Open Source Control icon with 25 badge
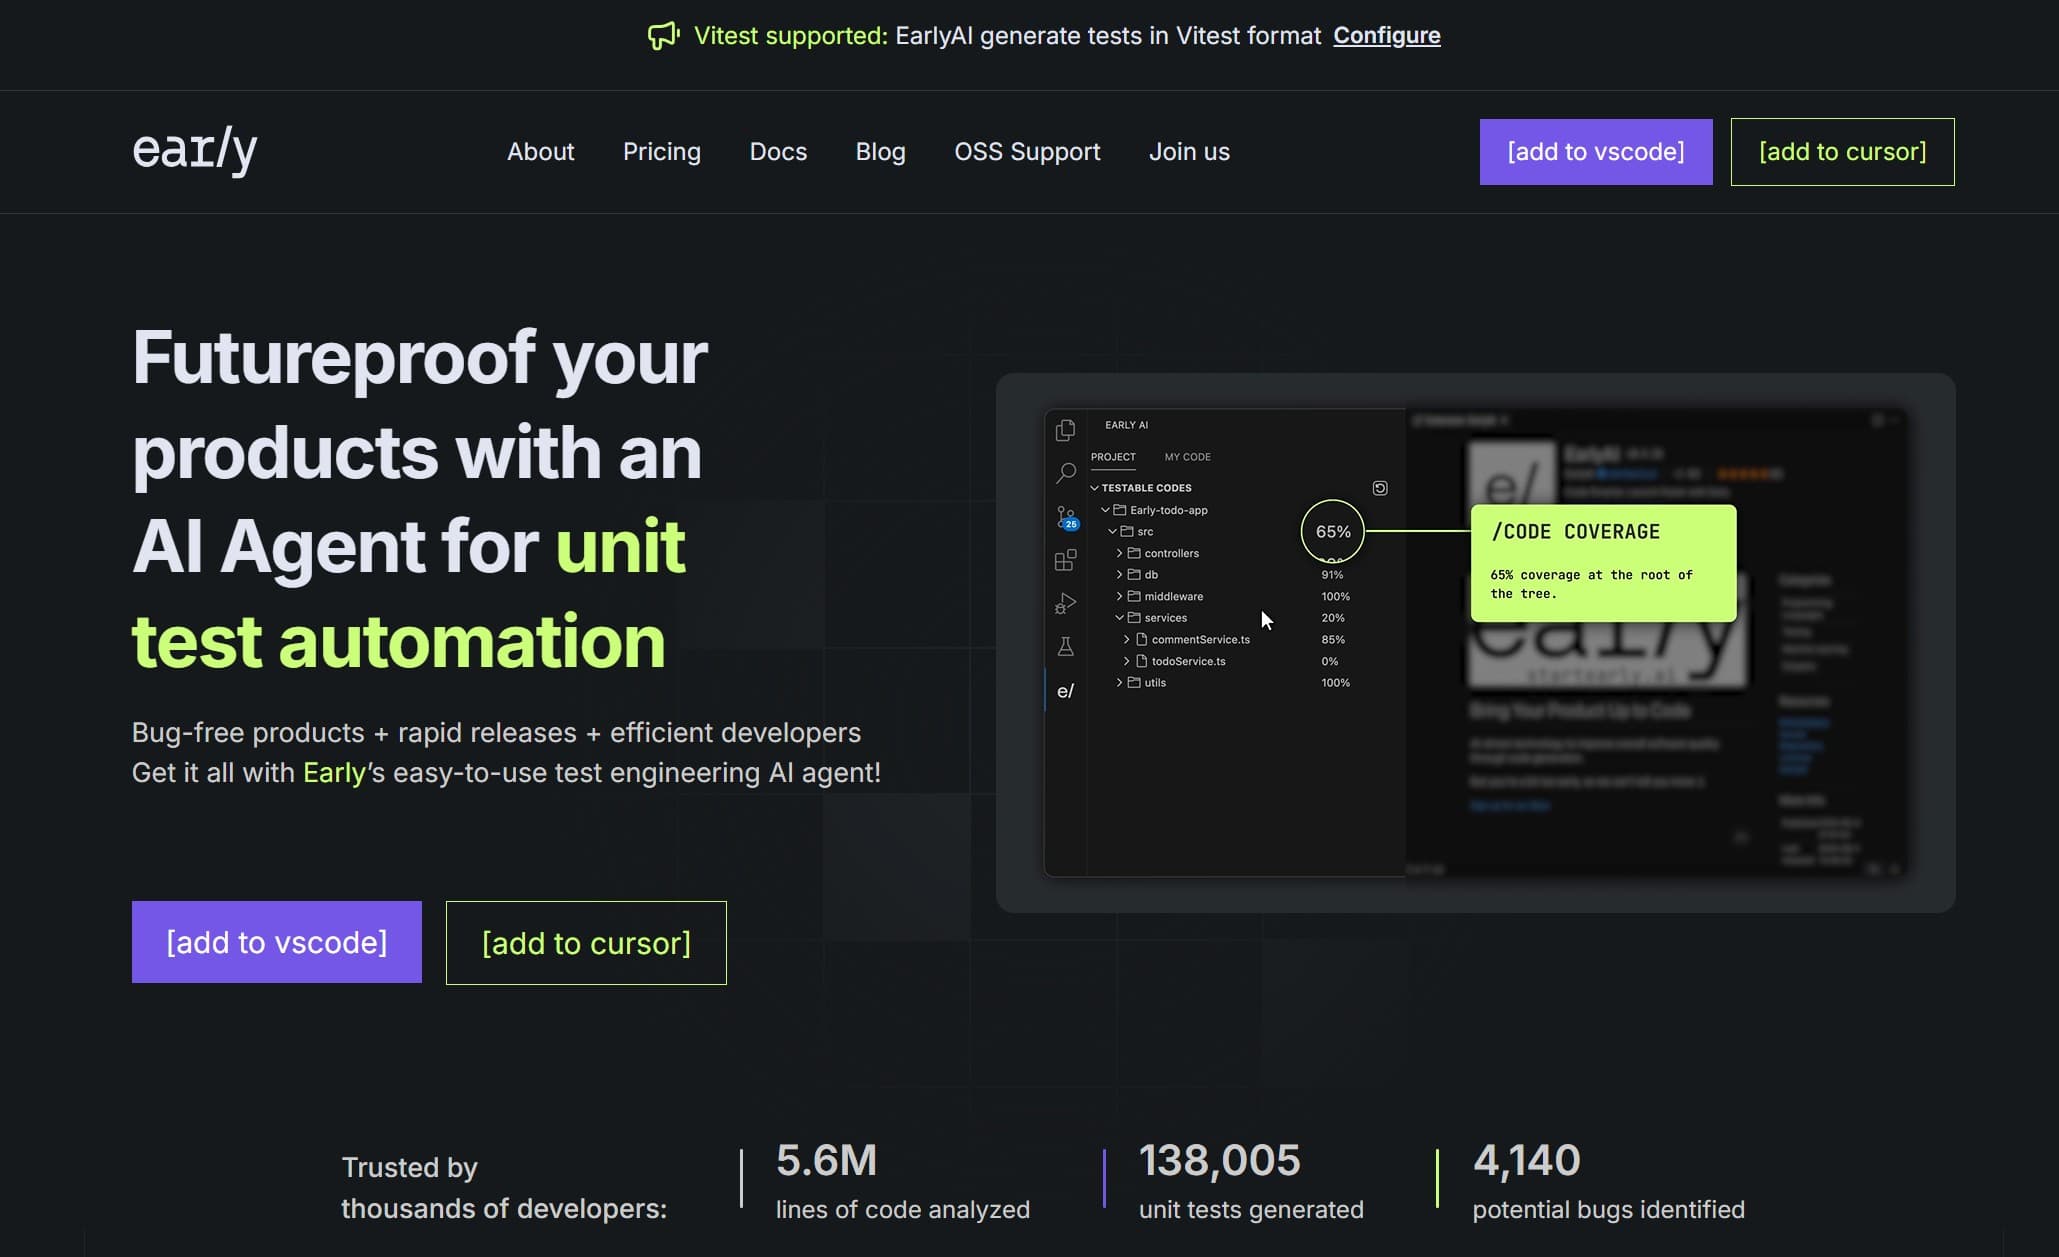Image resolution: width=2059 pixels, height=1257 pixels. point(1066,517)
